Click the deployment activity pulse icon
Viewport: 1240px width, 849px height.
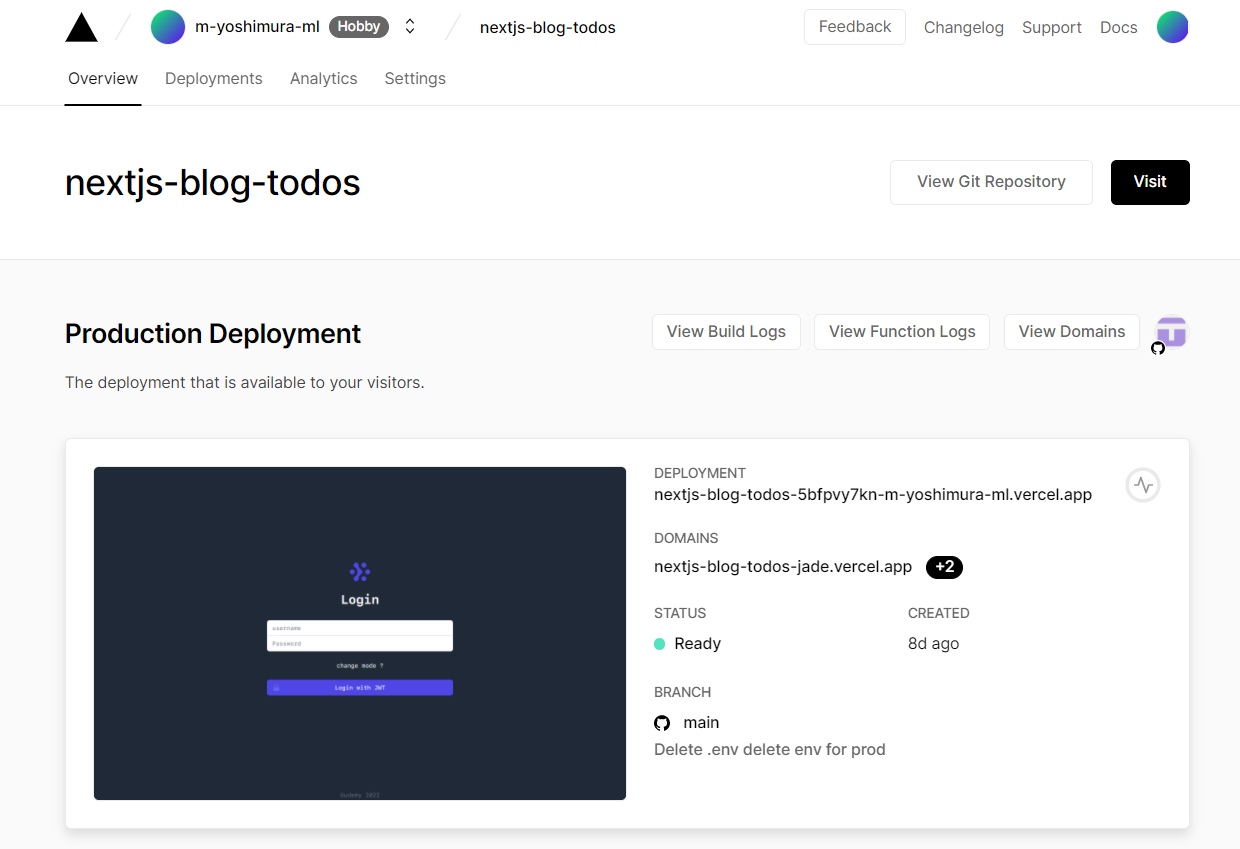(1142, 485)
